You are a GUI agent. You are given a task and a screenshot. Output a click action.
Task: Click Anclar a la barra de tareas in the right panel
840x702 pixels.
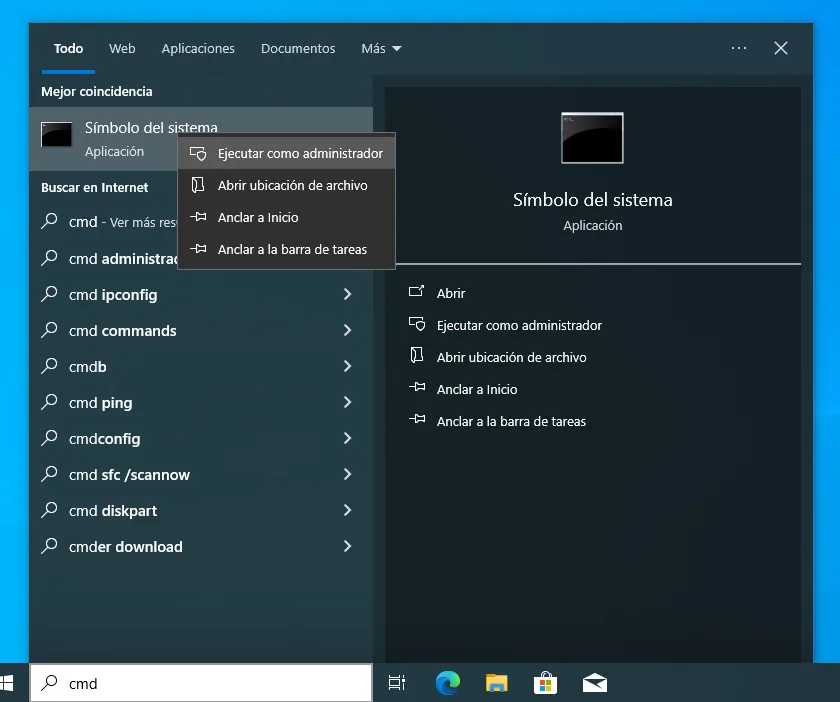[511, 422]
